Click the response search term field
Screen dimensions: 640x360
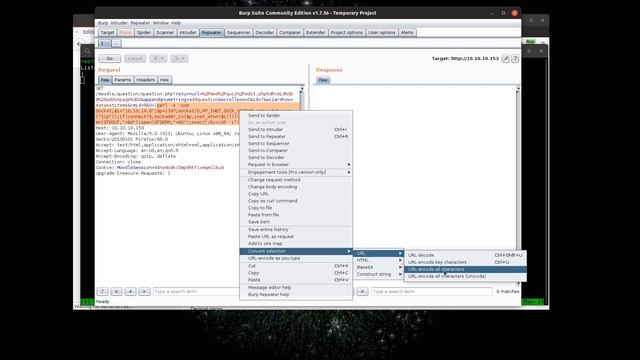point(431,291)
